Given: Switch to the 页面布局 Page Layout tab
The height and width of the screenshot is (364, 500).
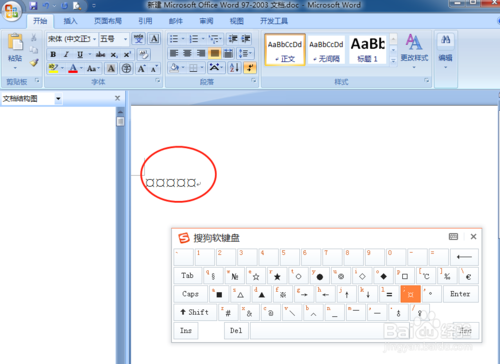Looking at the screenshot, I should (x=108, y=21).
